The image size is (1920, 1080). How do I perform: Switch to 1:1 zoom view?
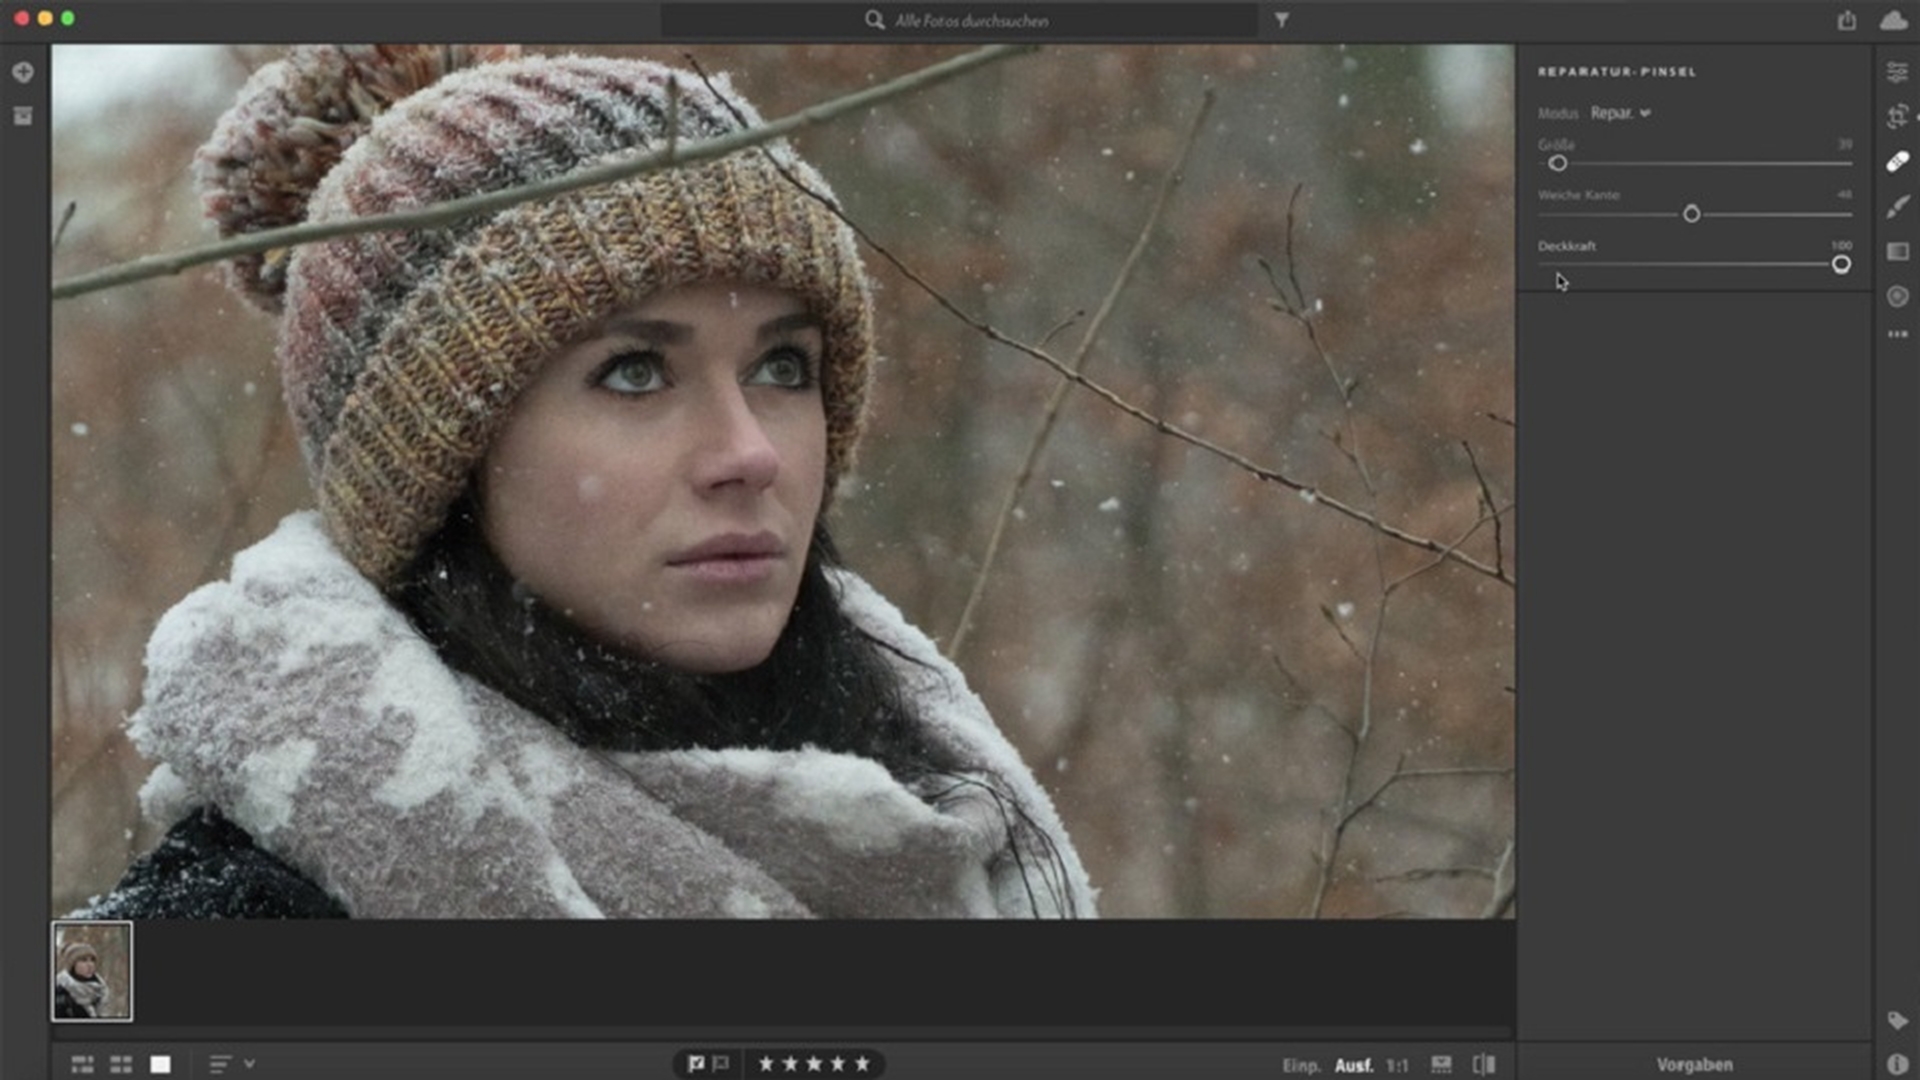[x=1397, y=1066]
